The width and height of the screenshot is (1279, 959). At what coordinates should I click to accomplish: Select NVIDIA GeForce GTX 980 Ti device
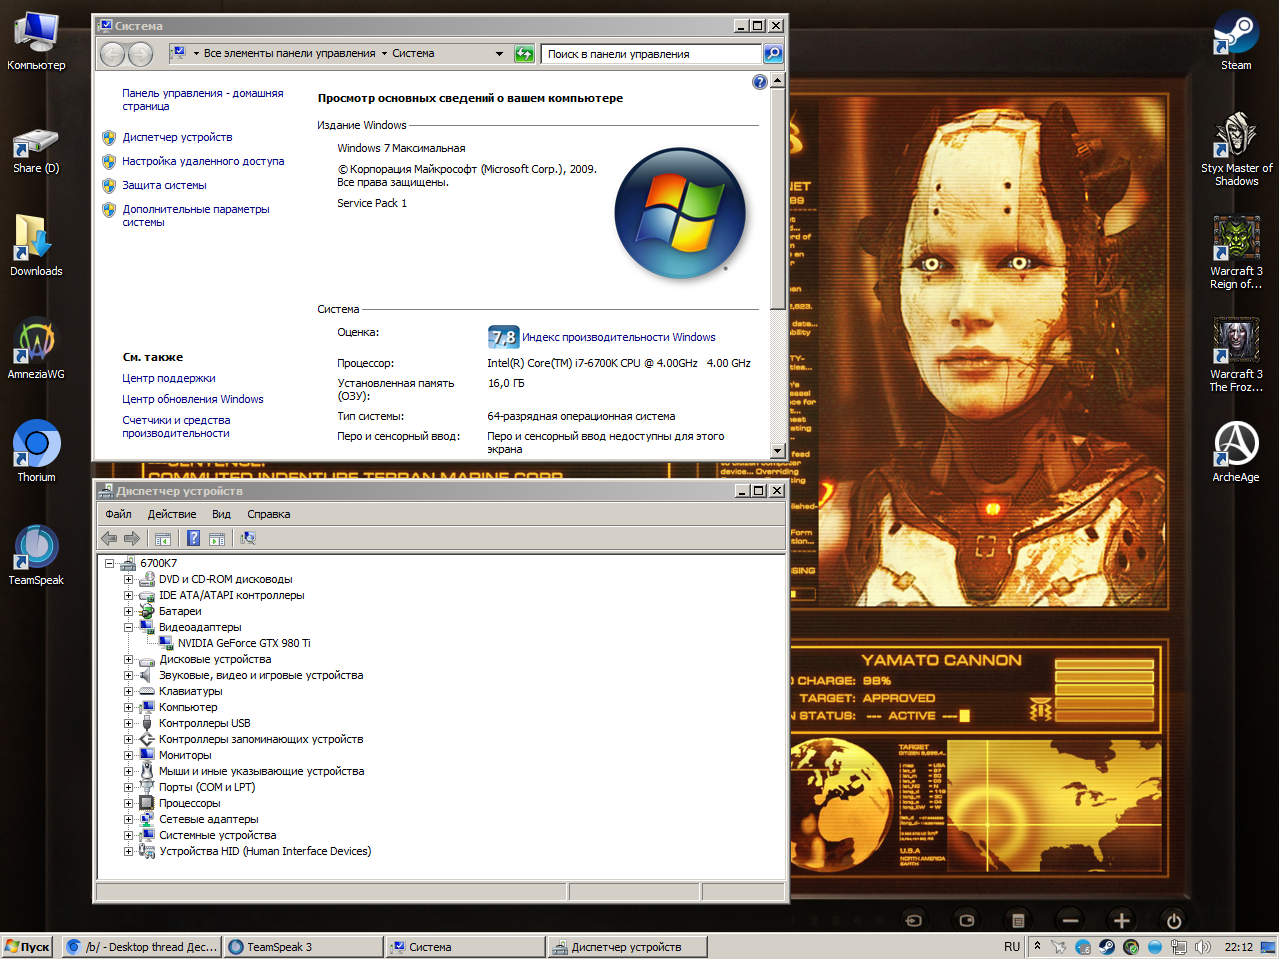(244, 643)
